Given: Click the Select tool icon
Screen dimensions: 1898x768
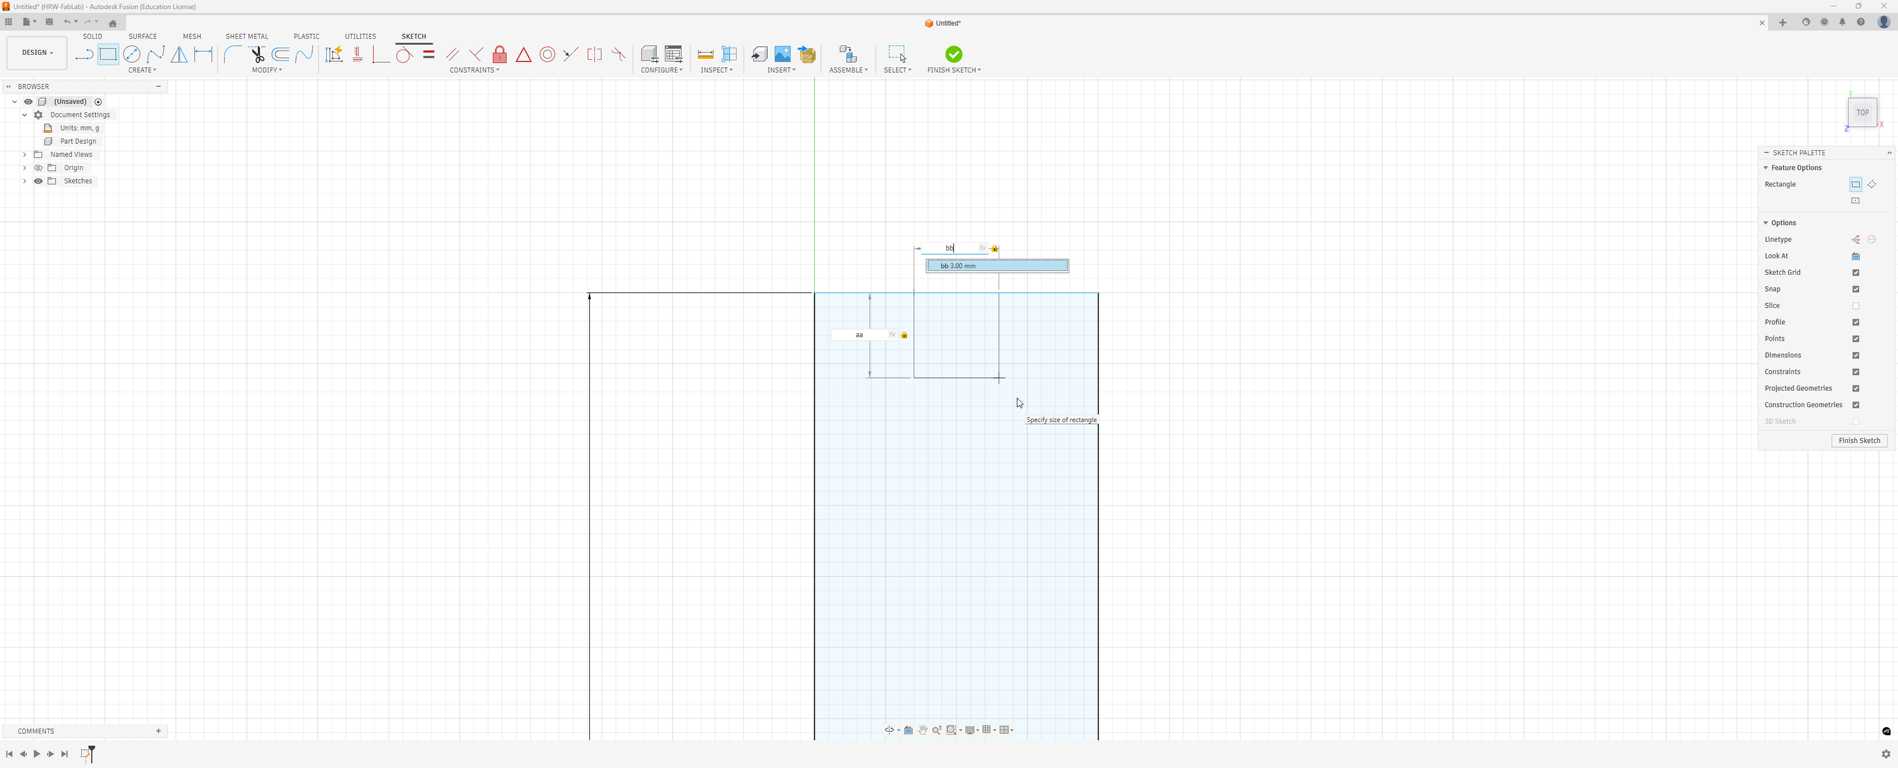Looking at the screenshot, I should [x=897, y=54].
